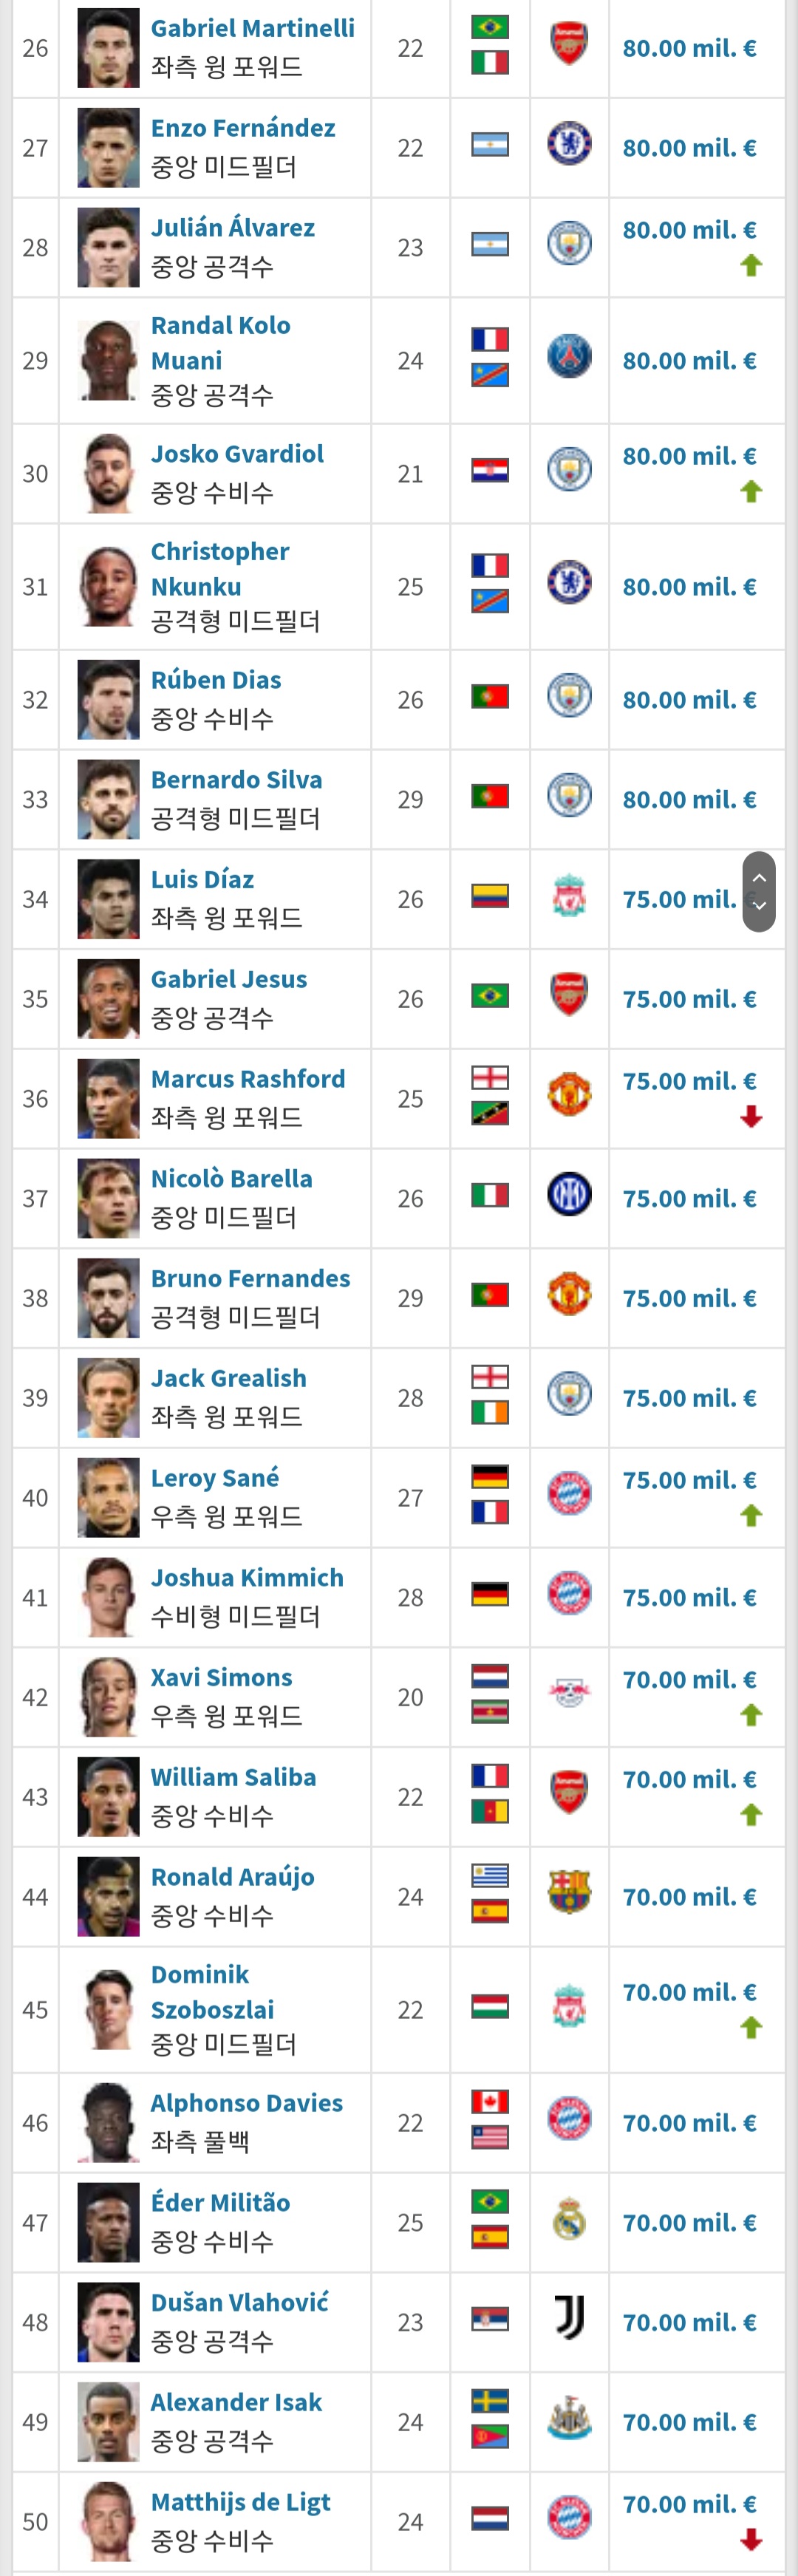Click Alphonso Davies player photo
The width and height of the screenshot is (798, 2576).
coord(108,2123)
